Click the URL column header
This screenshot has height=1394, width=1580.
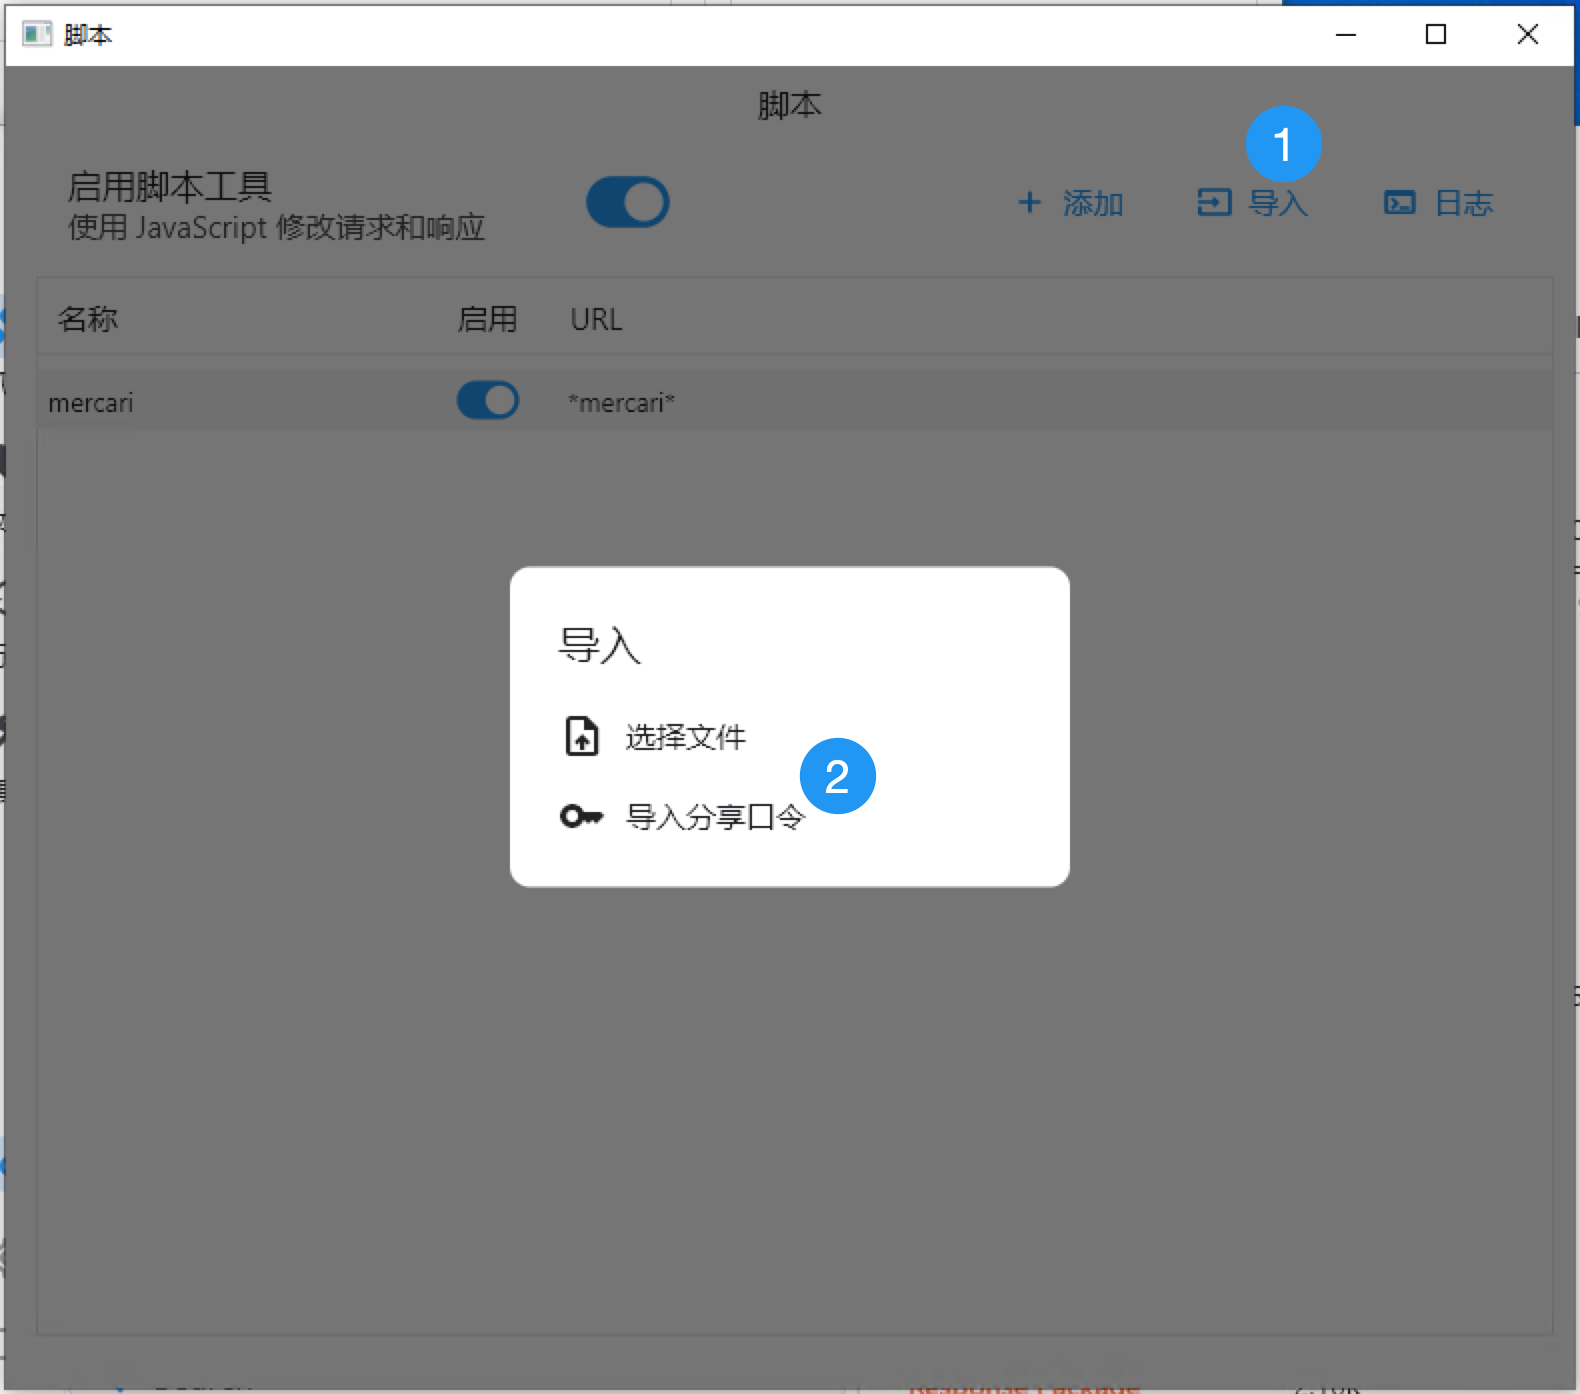pyautogui.click(x=596, y=319)
